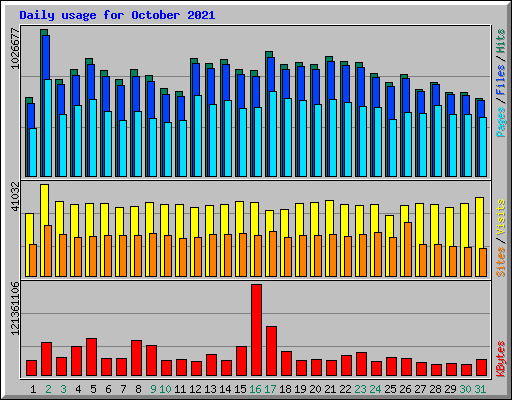512x400 pixels.
Task: Click day label 11 on the x-axis
Action: point(180,389)
